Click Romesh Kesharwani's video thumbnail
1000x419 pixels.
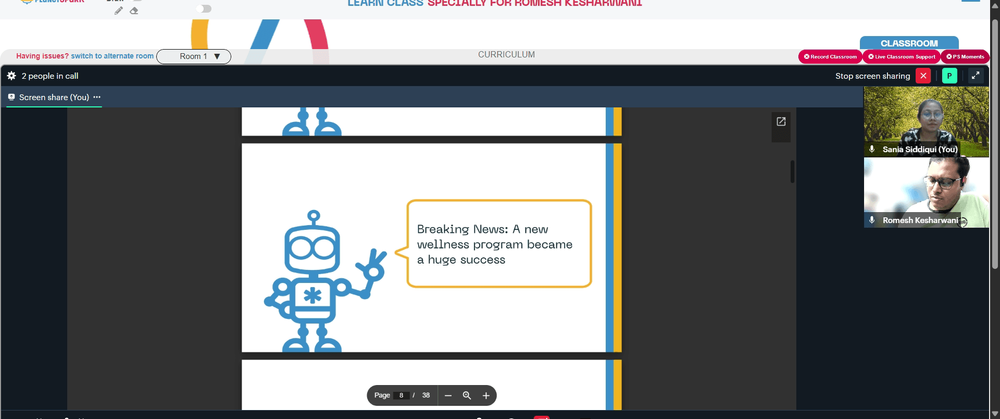(926, 193)
